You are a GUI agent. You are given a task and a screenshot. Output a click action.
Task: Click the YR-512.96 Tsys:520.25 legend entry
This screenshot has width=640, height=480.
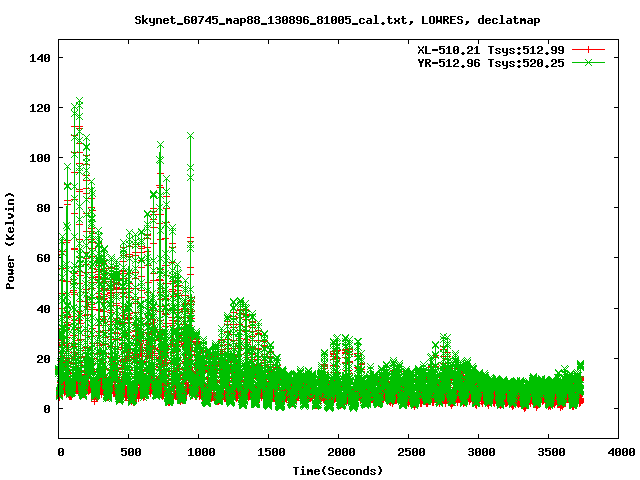491,63
